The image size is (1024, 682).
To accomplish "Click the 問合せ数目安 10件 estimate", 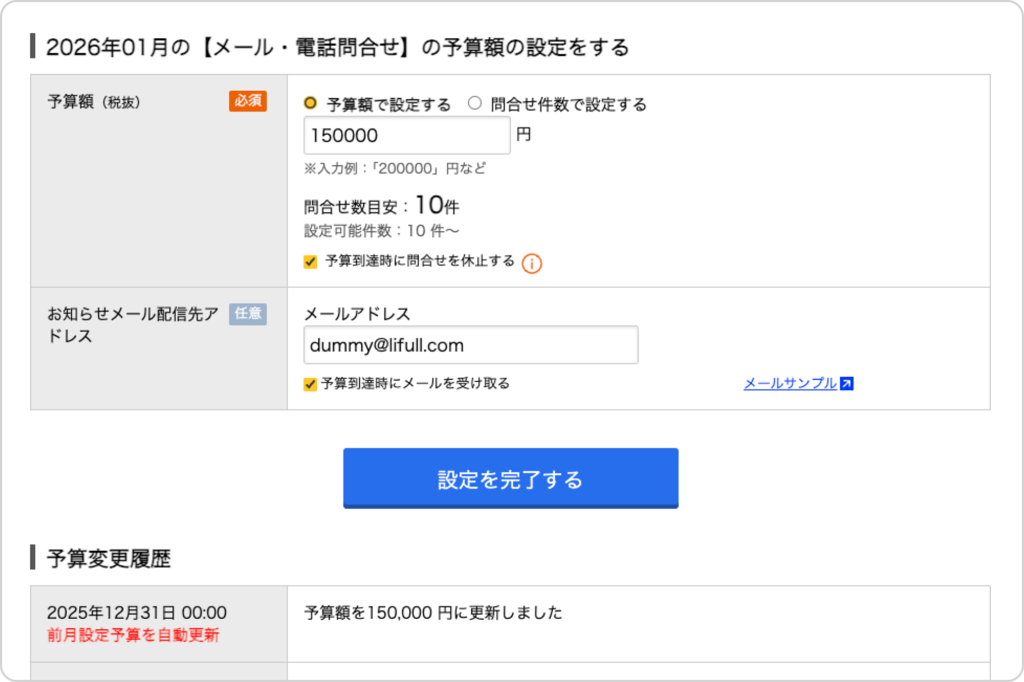I will tap(381, 206).
